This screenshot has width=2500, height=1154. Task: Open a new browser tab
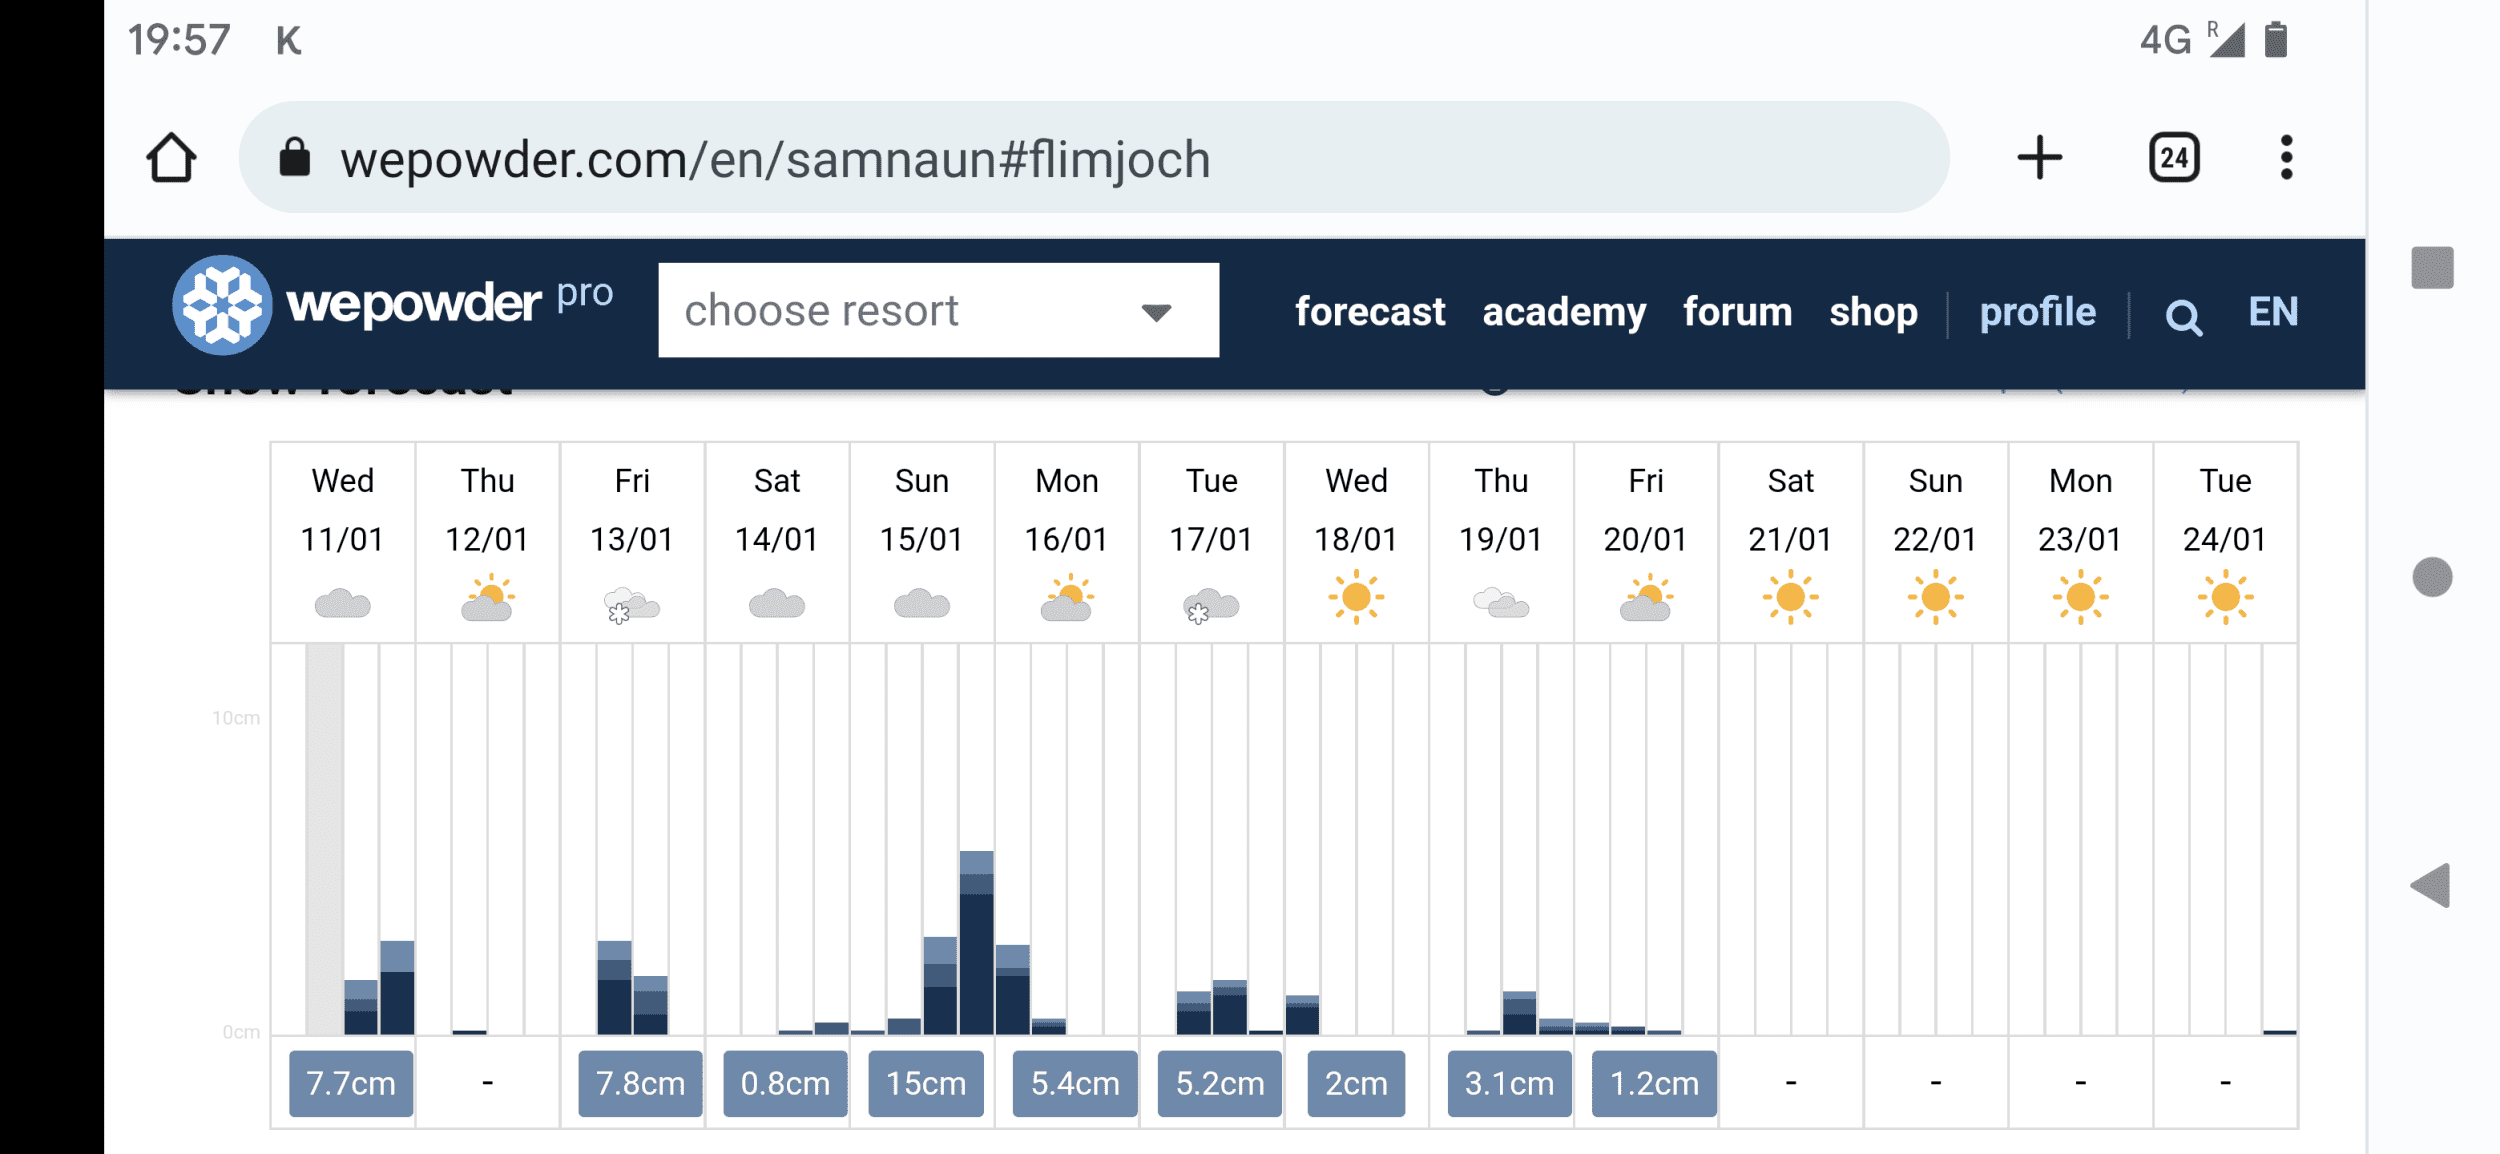pos(2039,158)
